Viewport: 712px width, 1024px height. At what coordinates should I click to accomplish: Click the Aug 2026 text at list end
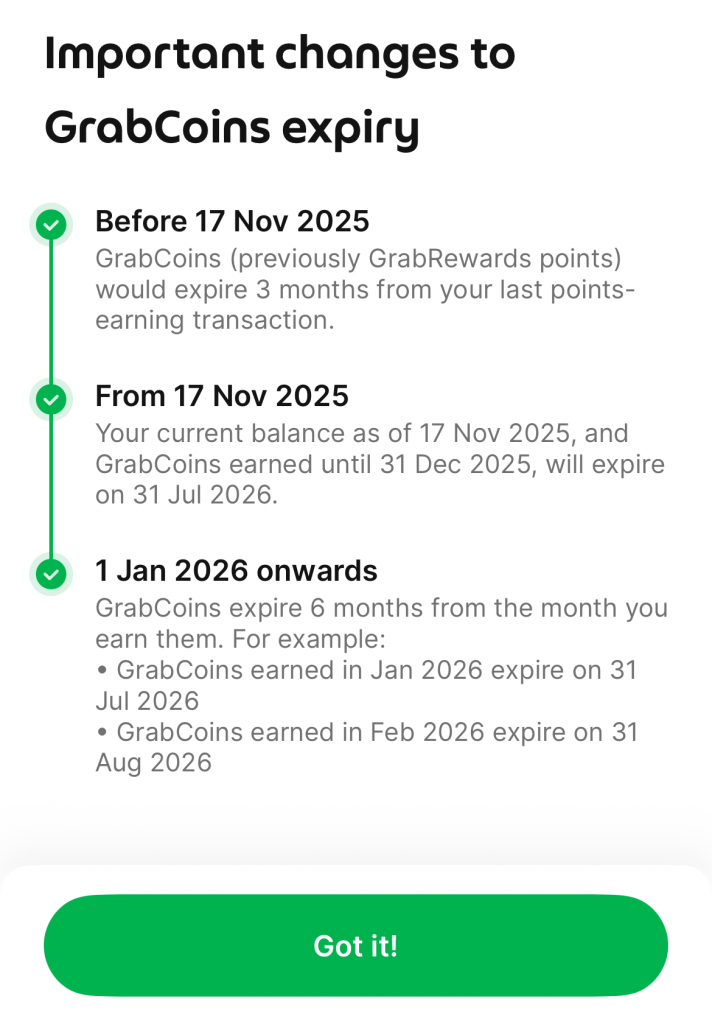point(154,762)
